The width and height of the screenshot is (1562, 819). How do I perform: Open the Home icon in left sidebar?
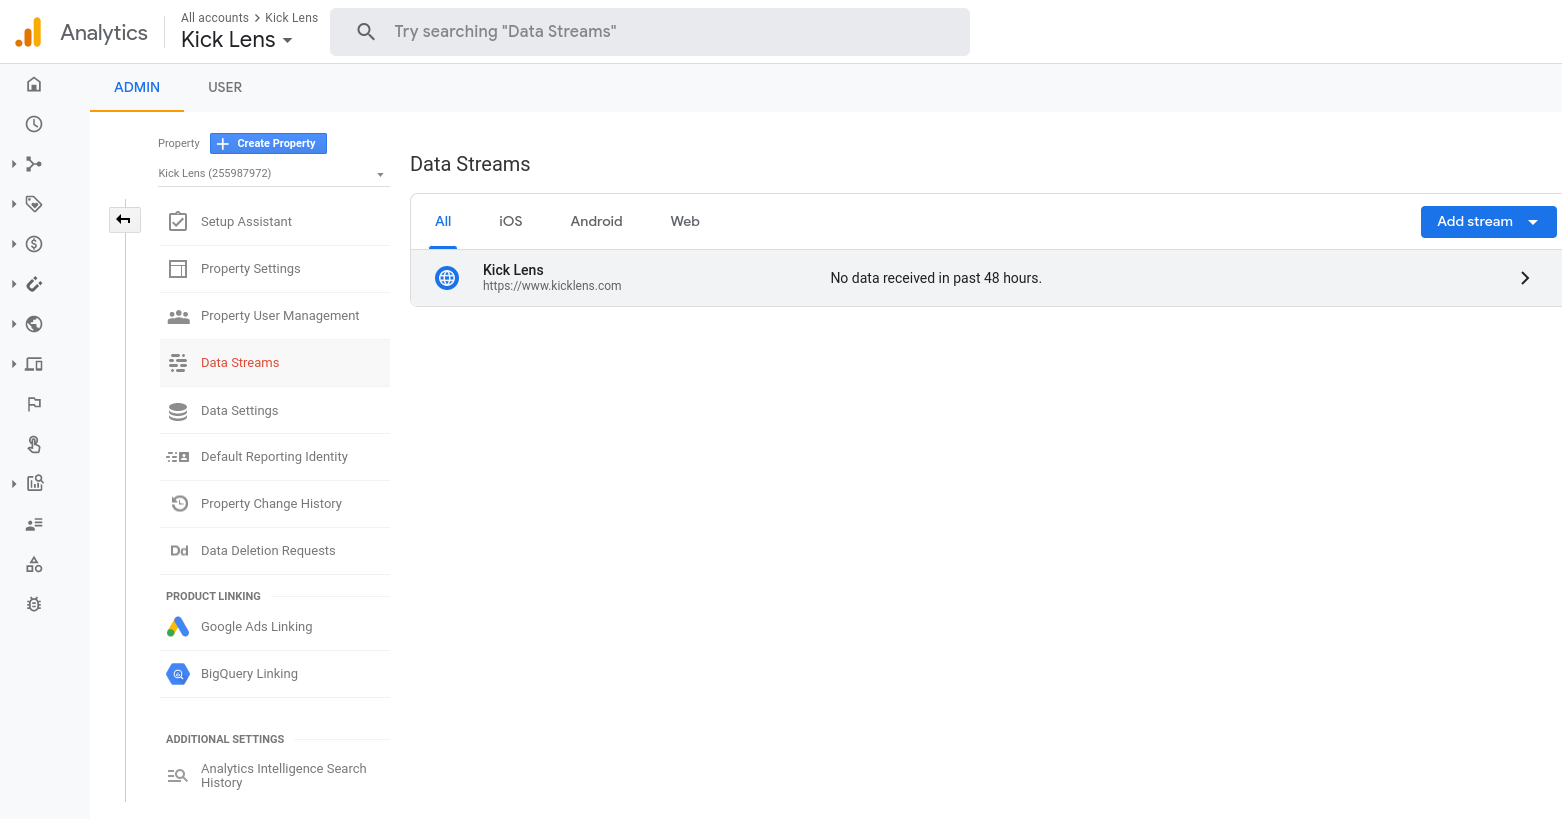point(34,84)
